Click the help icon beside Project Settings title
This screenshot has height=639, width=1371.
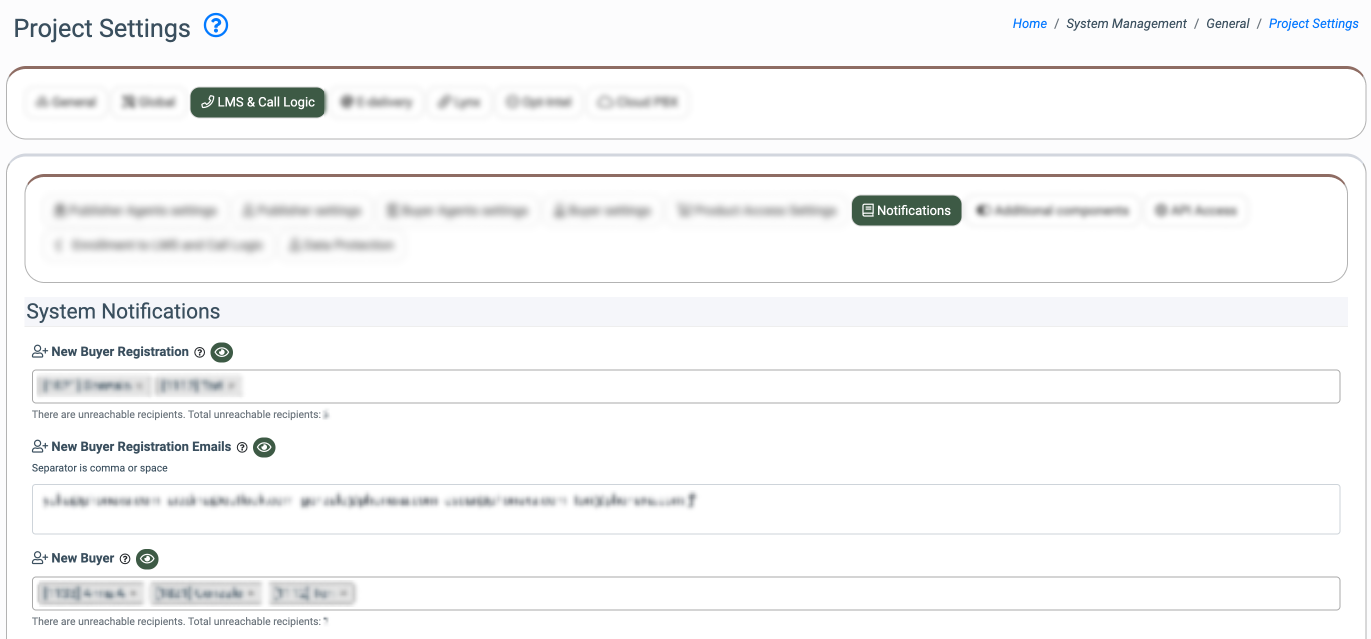pyautogui.click(x=216, y=26)
